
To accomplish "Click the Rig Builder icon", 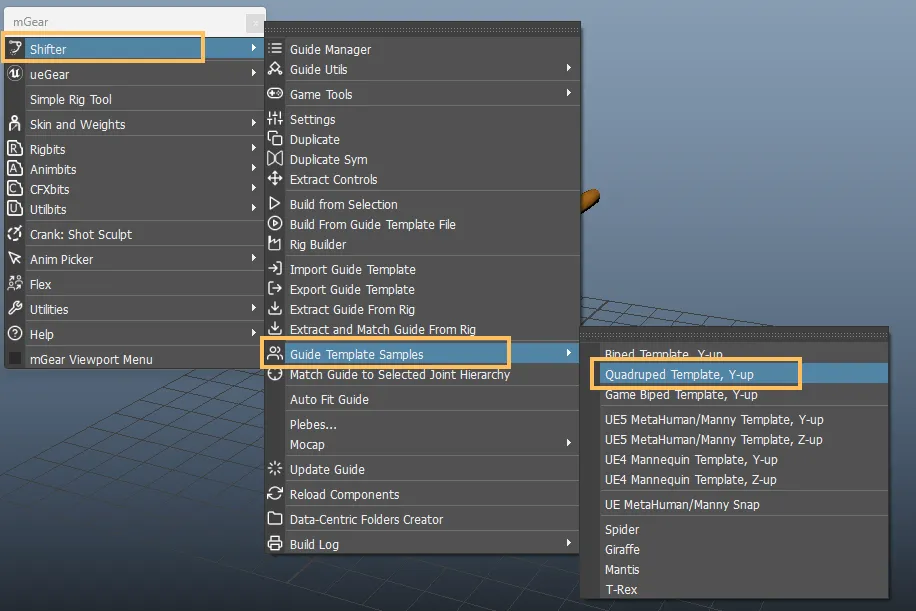I will point(275,244).
